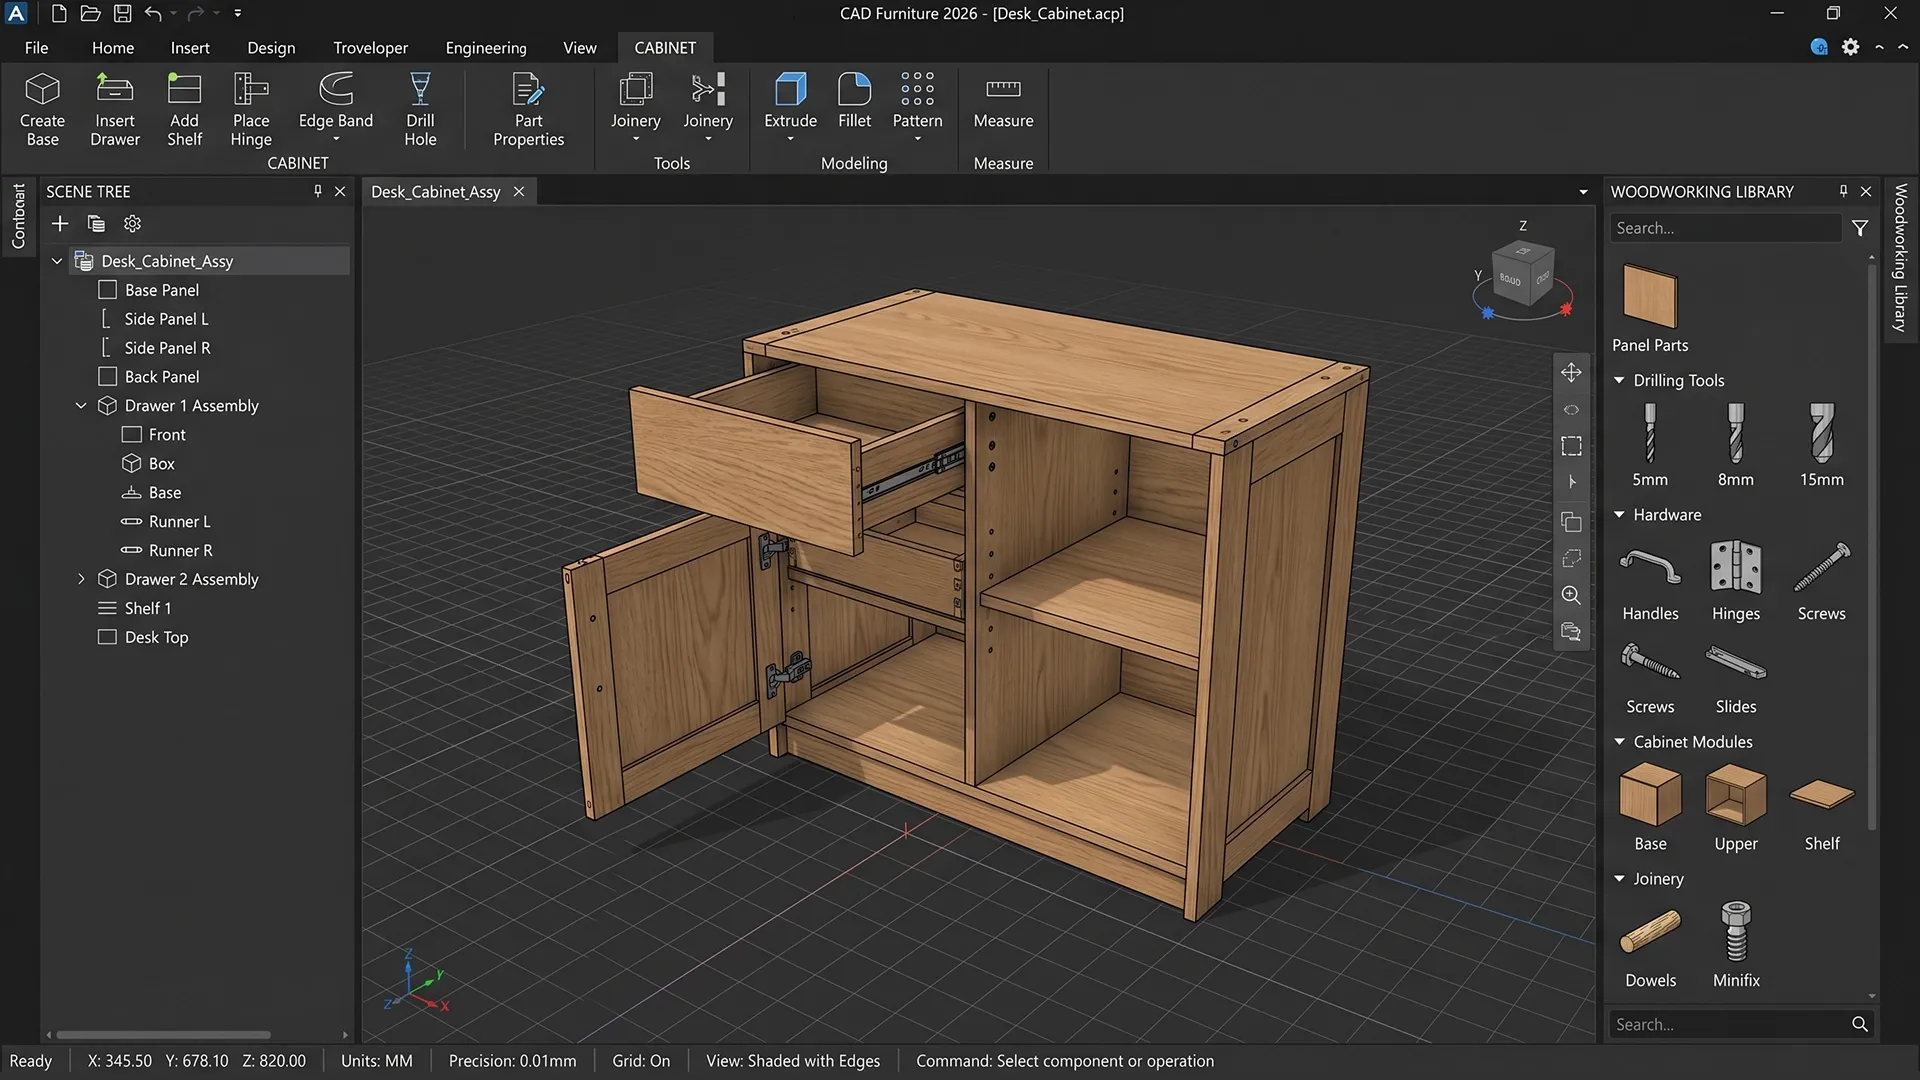The width and height of the screenshot is (1920, 1080).
Task: Click the Woodworking Library search field
Action: [1725, 227]
